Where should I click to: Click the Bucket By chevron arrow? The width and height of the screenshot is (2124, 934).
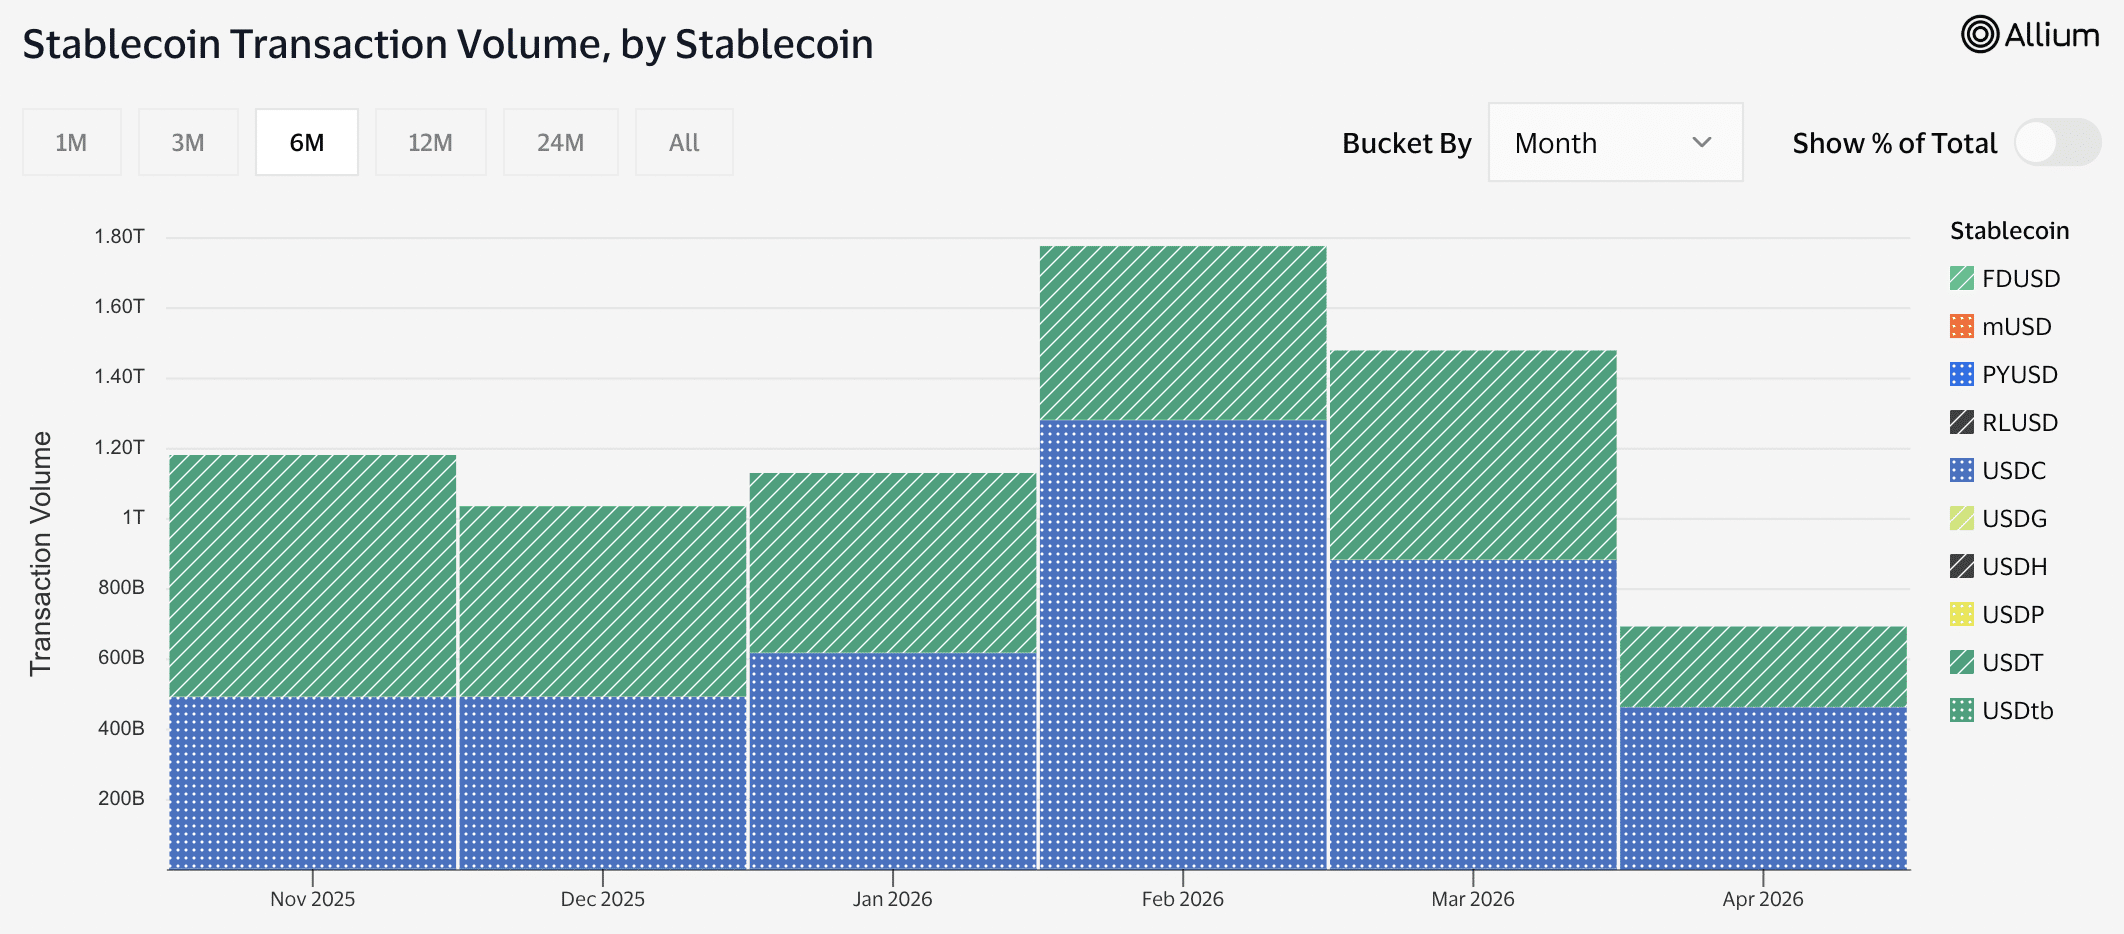[x=1703, y=143]
